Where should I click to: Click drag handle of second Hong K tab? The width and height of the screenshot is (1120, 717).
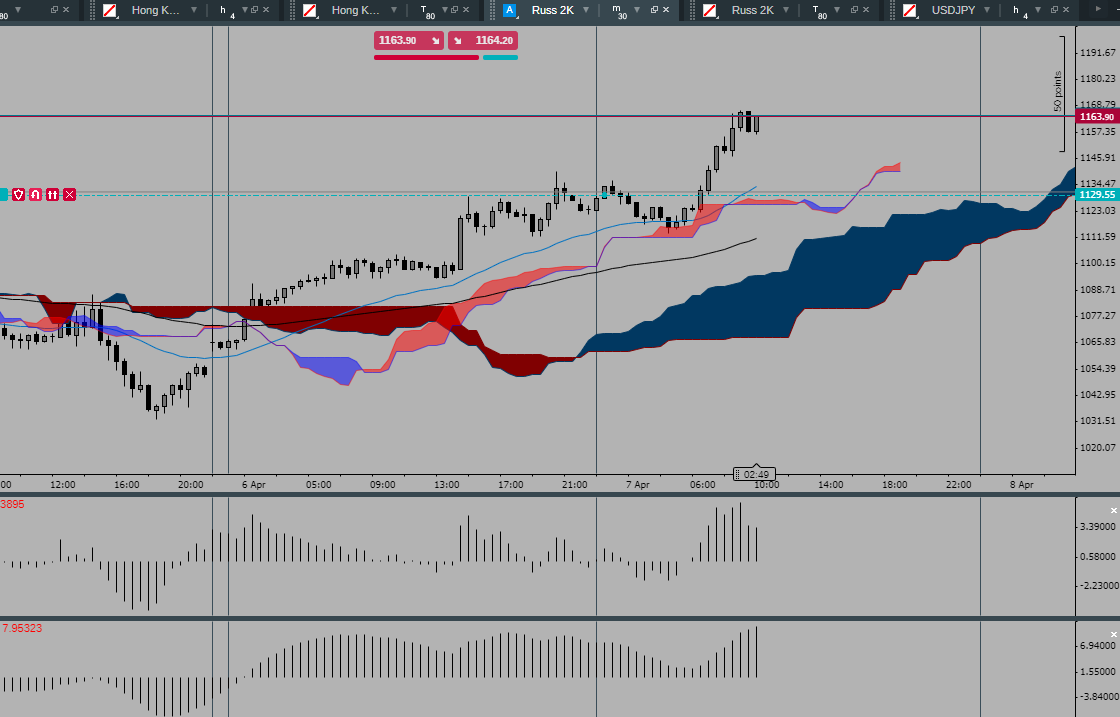pyautogui.click(x=293, y=10)
